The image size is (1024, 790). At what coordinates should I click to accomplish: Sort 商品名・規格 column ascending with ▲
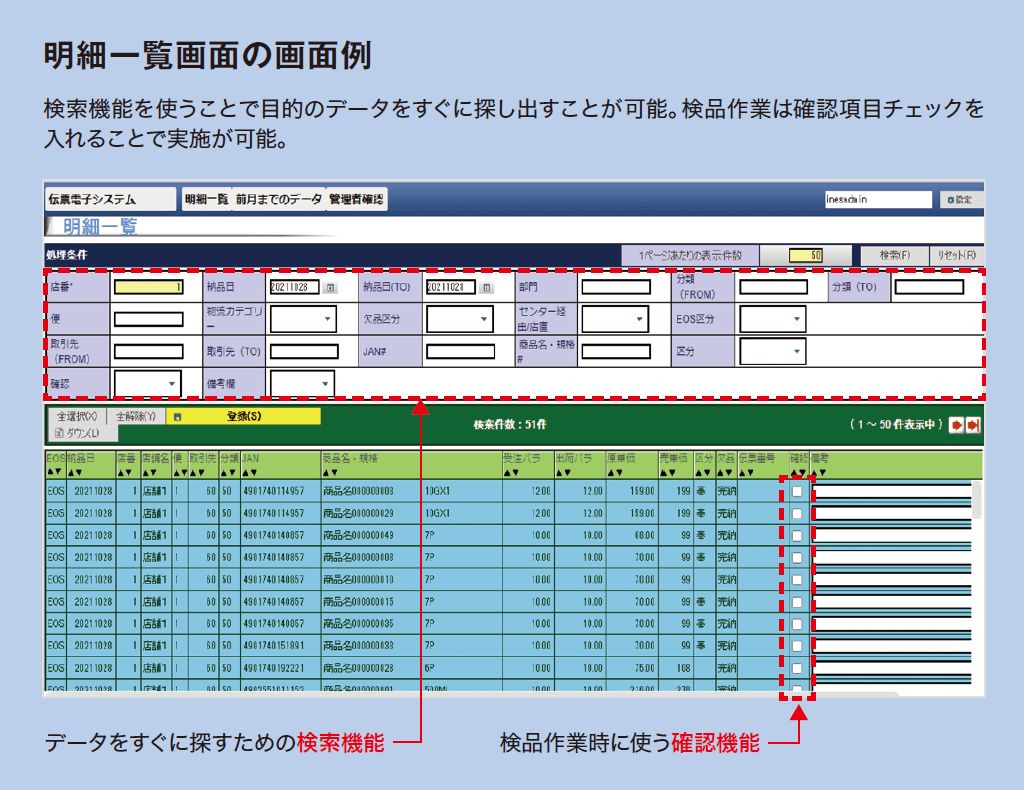pos(326,472)
